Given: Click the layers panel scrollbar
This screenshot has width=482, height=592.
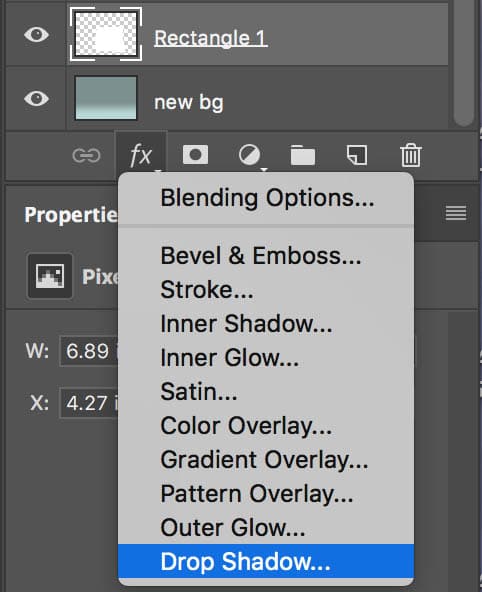Looking at the screenshot, I should click(464, 63).
